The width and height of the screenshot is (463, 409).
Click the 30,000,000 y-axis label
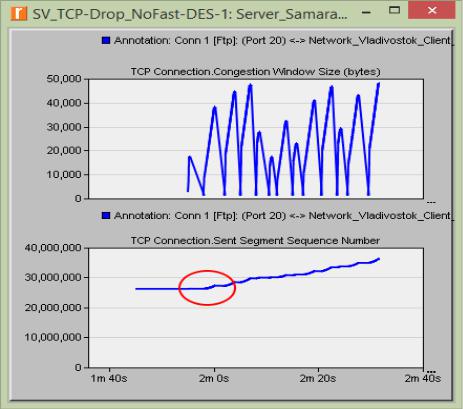[53, 277]
